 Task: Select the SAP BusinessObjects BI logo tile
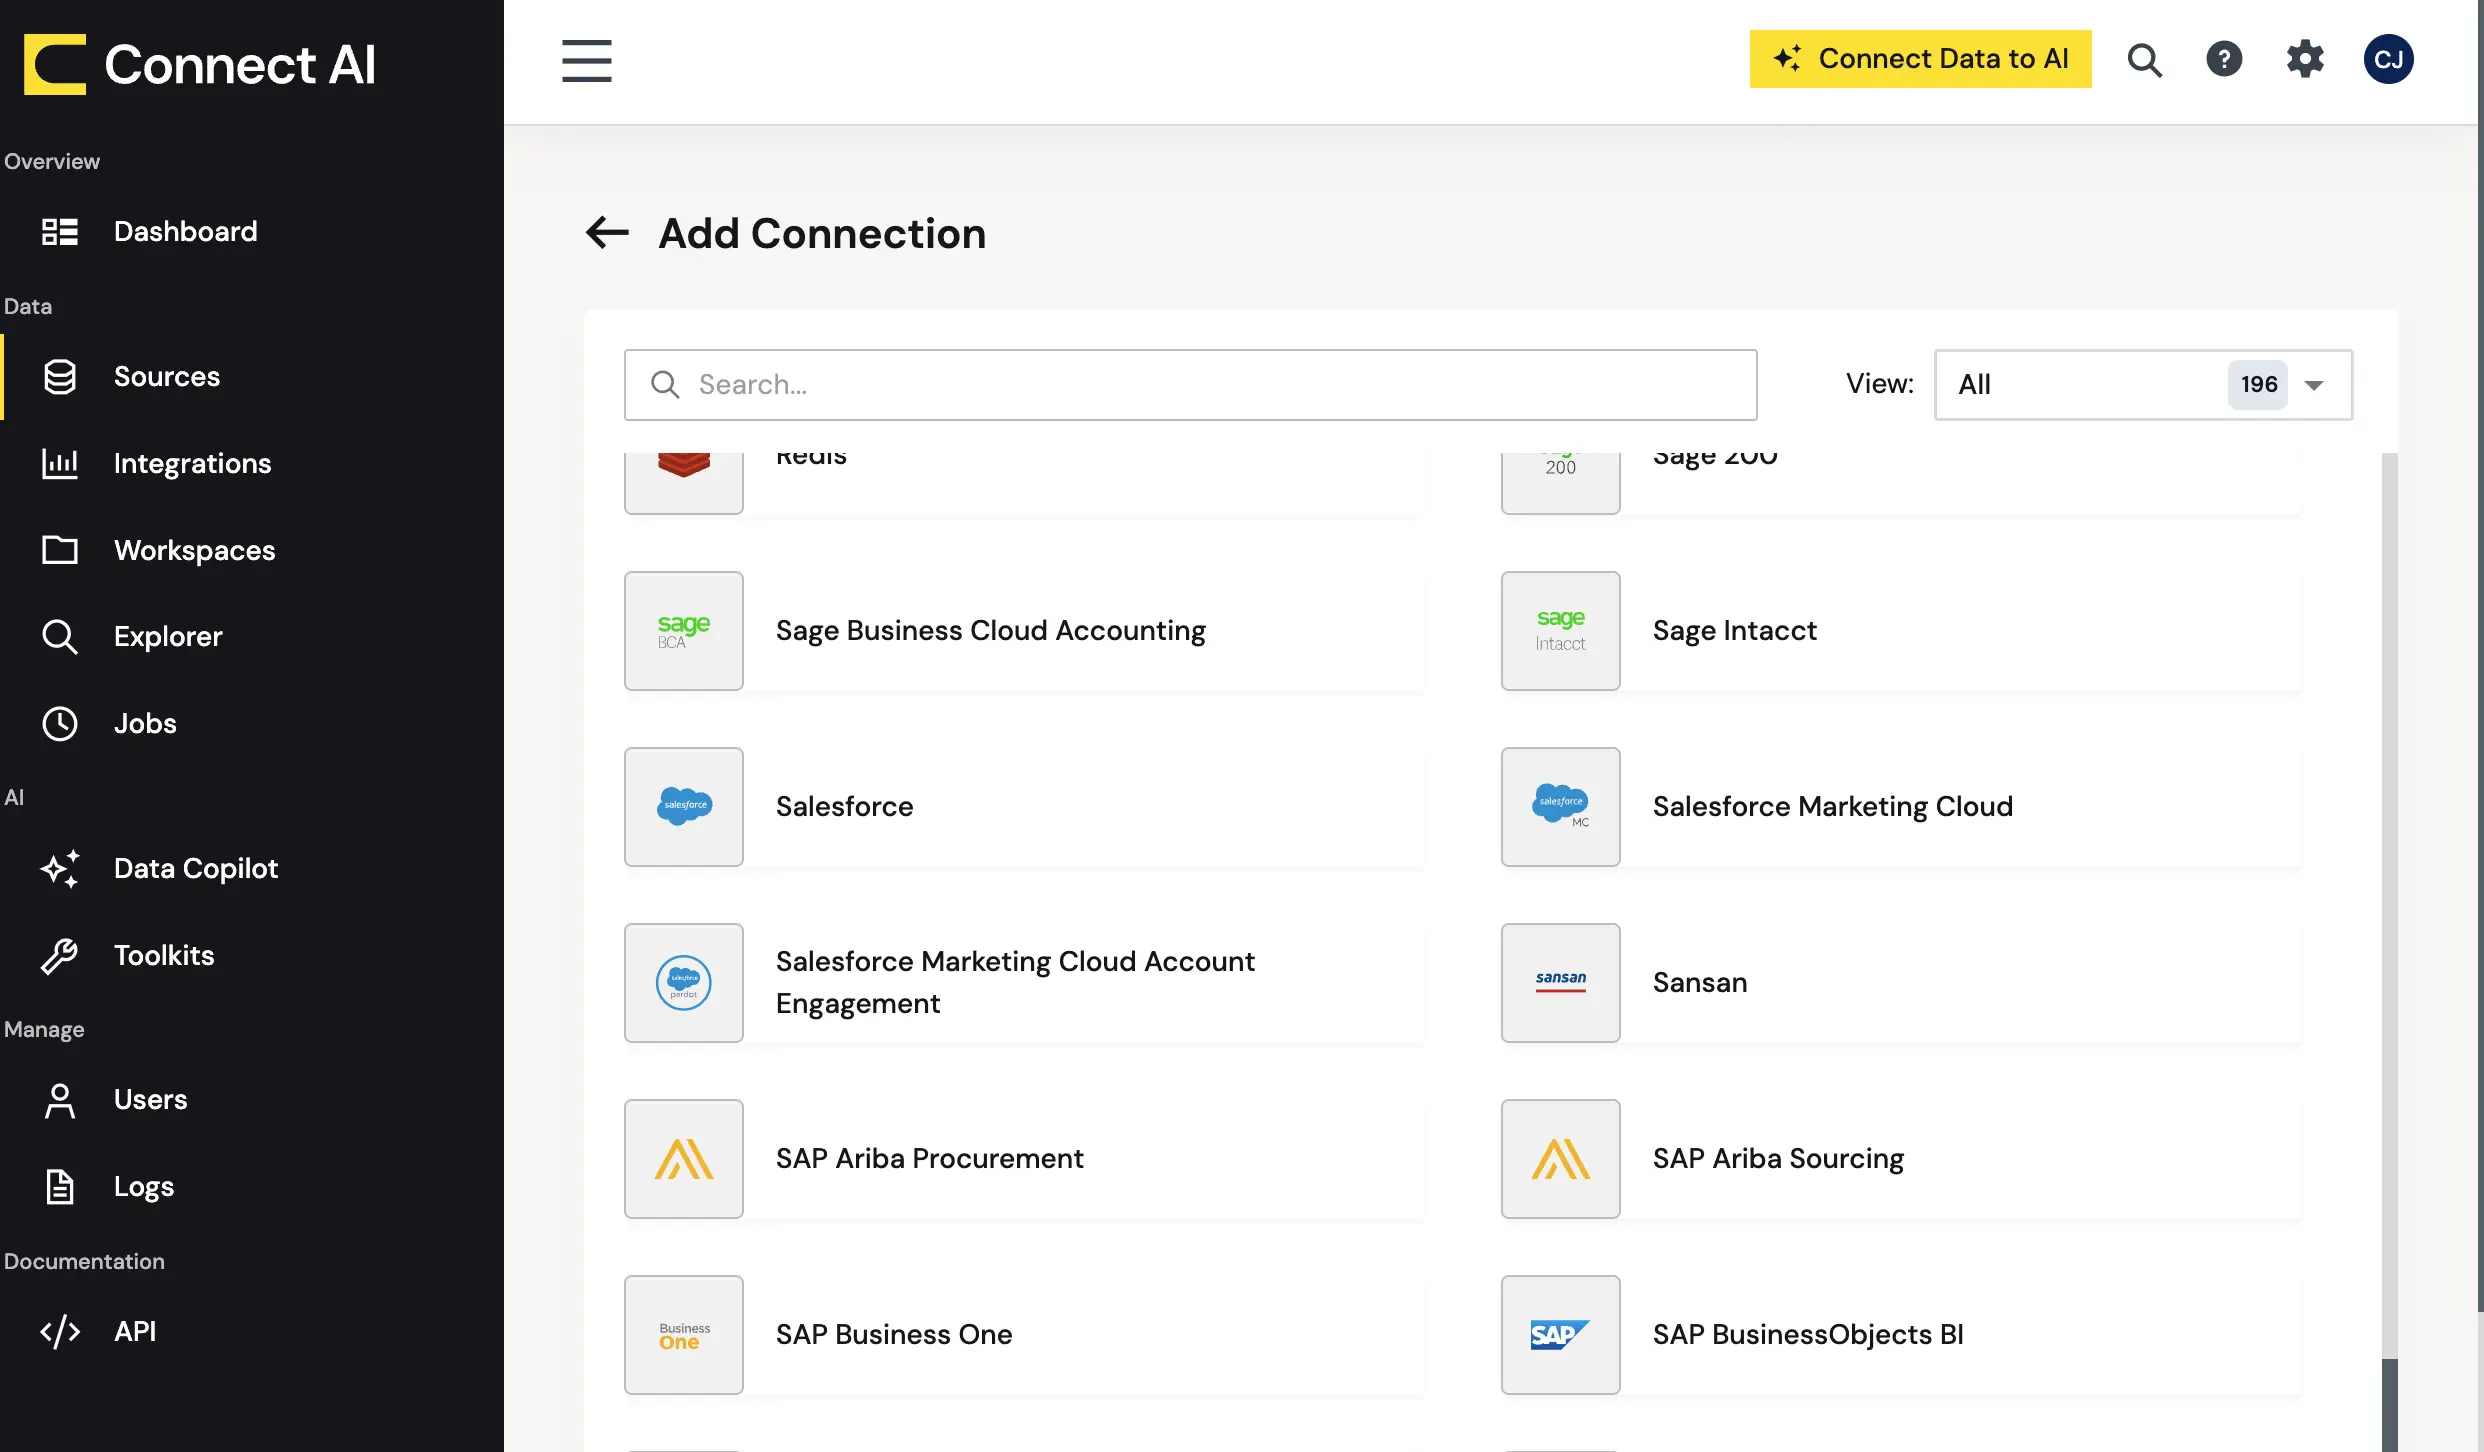coord(1560,1335)
